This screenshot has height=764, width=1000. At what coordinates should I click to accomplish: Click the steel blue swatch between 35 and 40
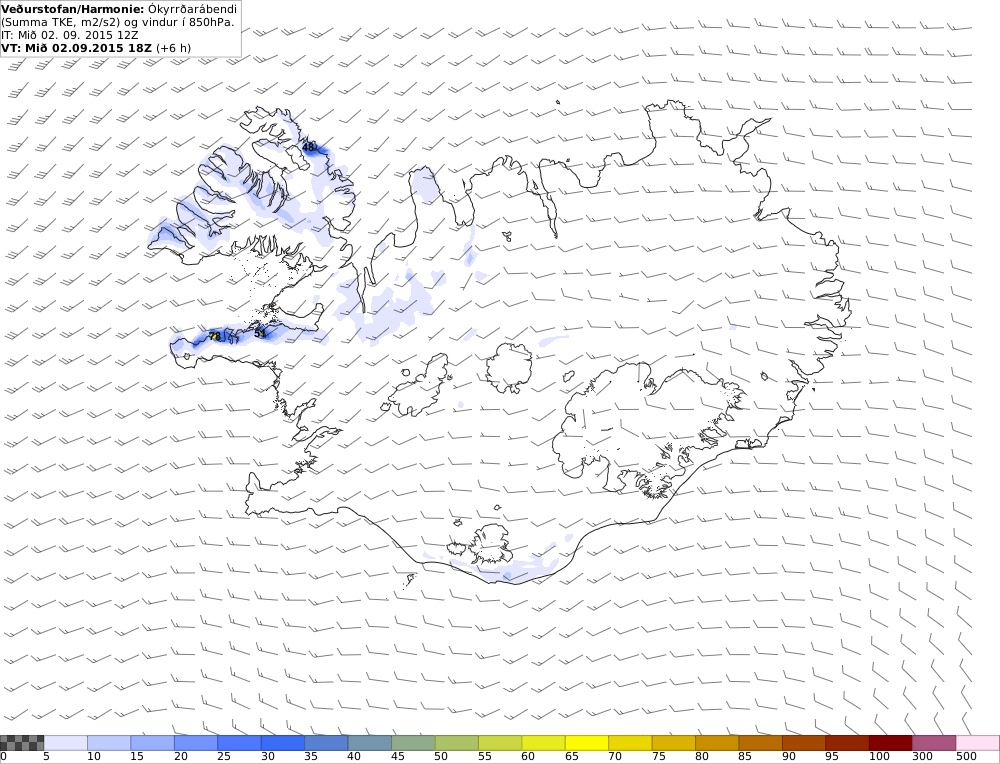click(327, 742)
